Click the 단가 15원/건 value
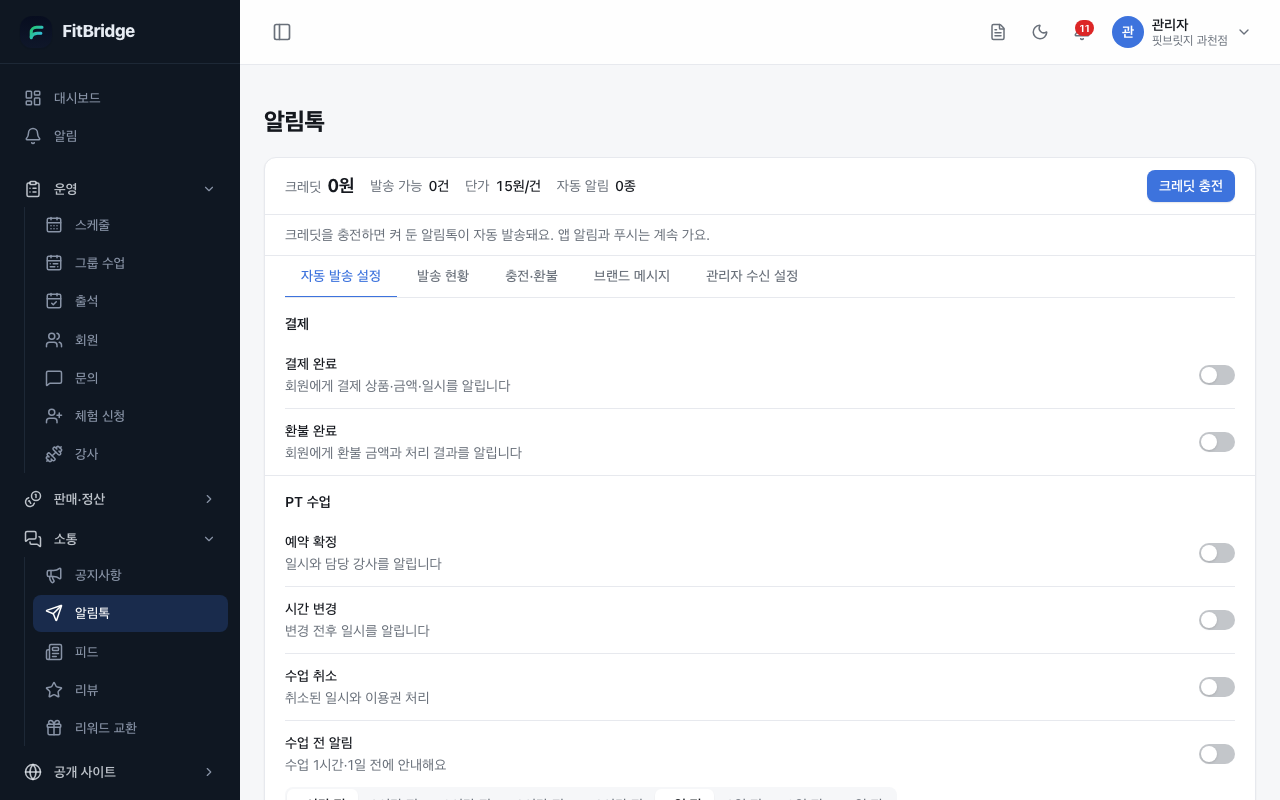The width and height of the screenshot is (1280, 800). 518,186
